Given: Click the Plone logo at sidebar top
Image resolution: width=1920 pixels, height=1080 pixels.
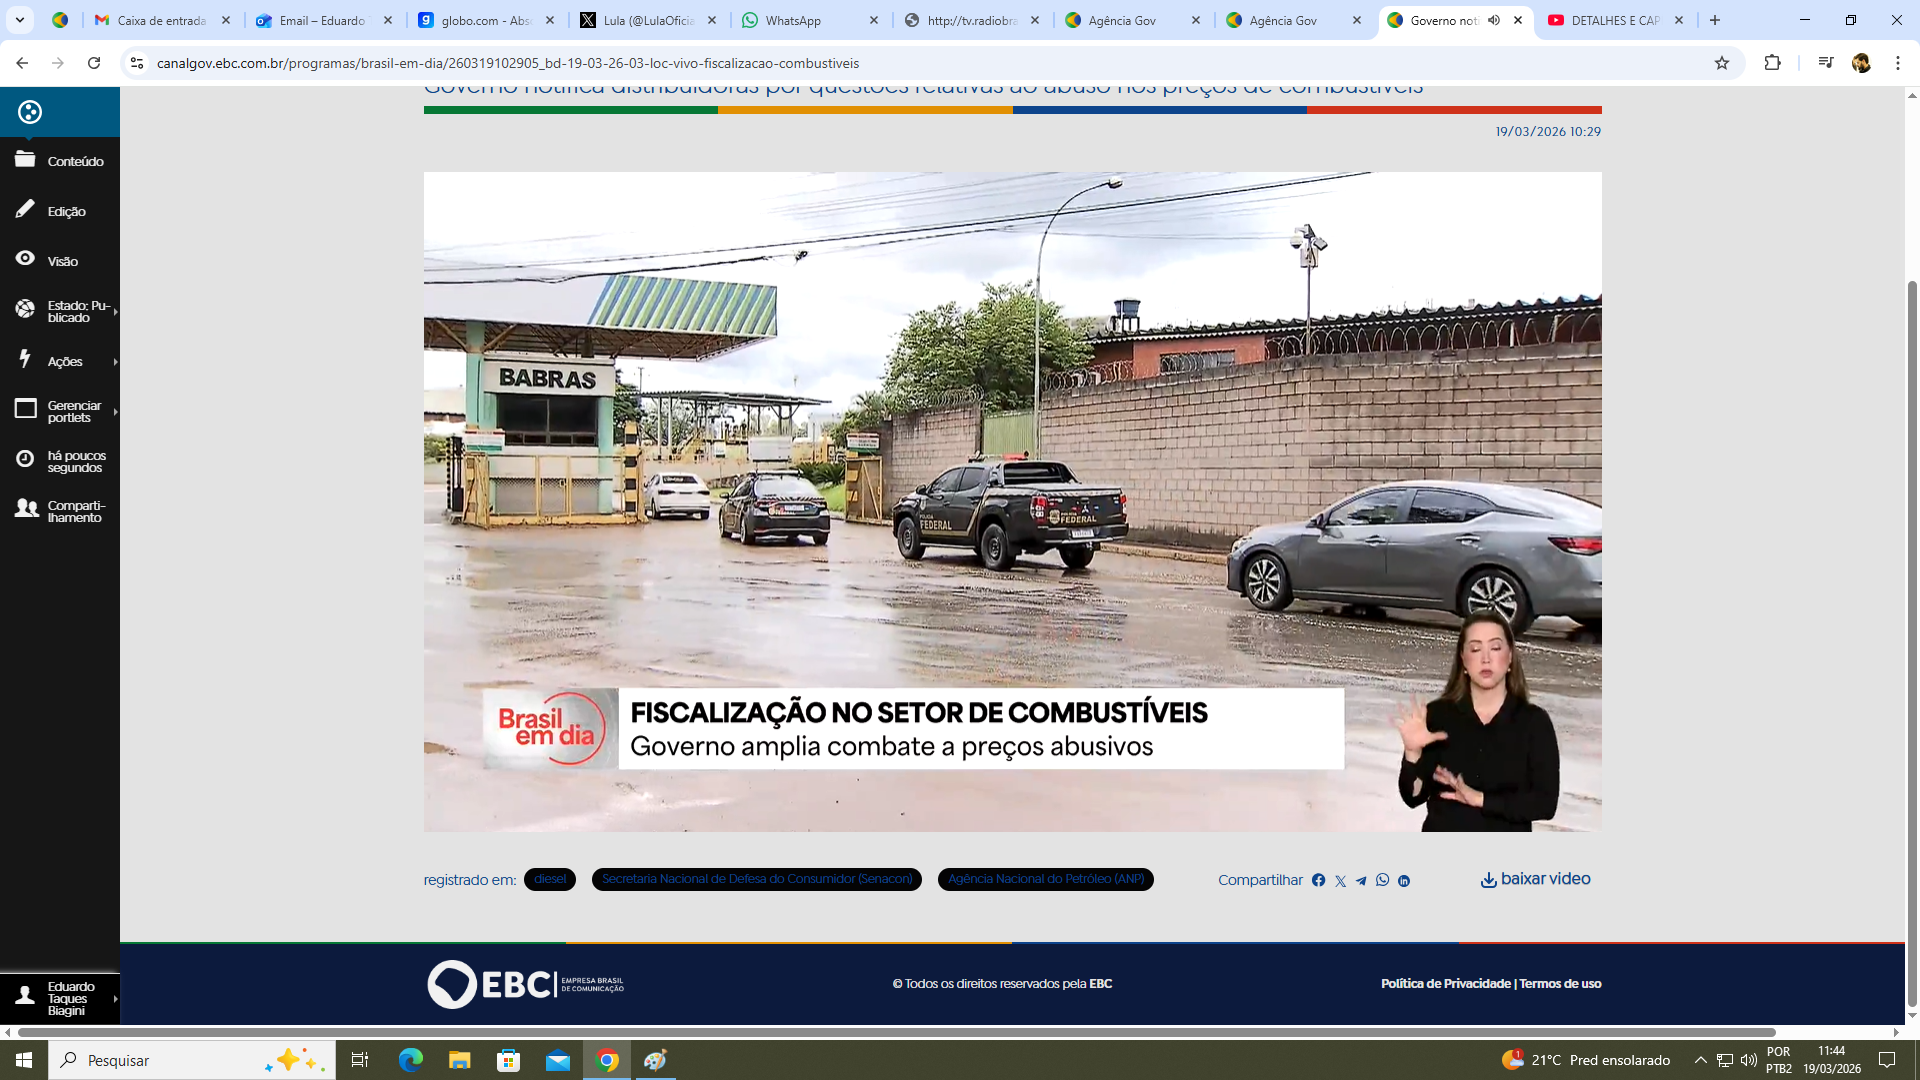Looking at the screenshot, I should (x=30, y=112).
